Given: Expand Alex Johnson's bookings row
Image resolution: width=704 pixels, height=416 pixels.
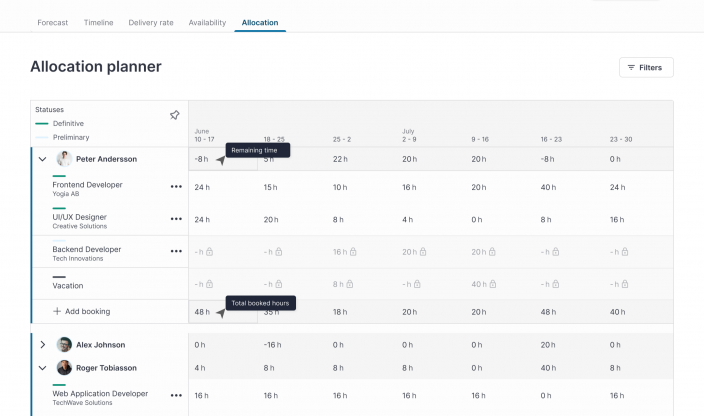Looking at the screenshot, I should (x=42, y=345).
